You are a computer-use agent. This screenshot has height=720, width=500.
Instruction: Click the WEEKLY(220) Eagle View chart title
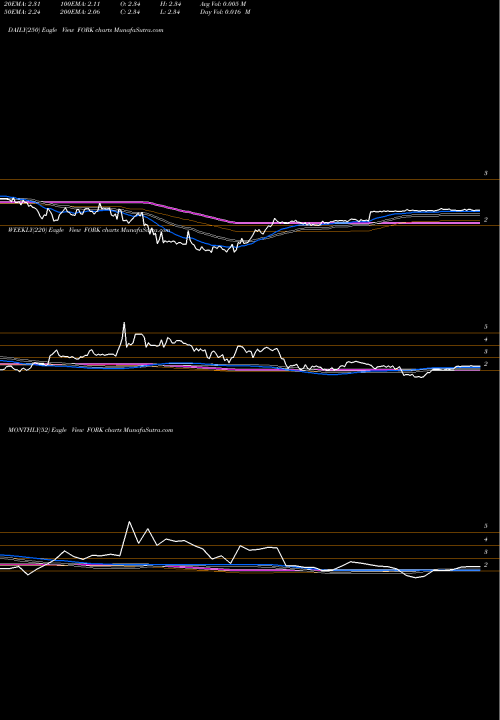pyautogui.click(x=89, y=230)
